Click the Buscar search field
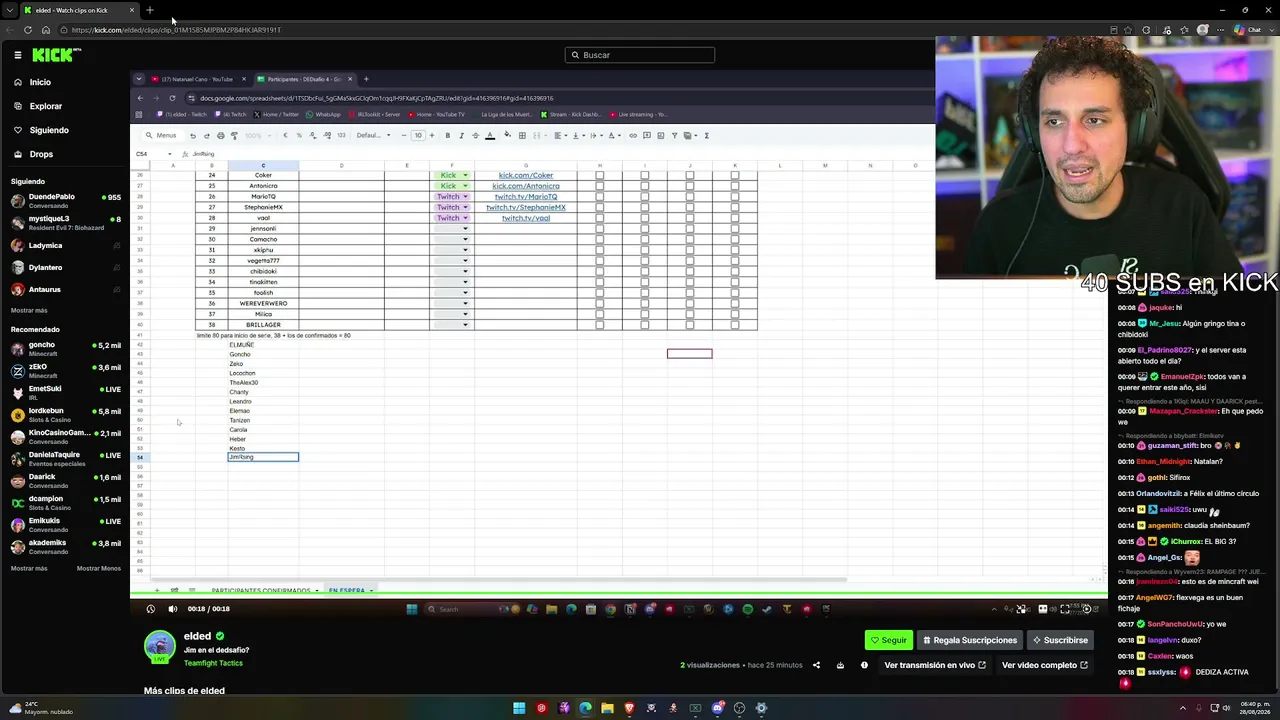 coord(640,55)
